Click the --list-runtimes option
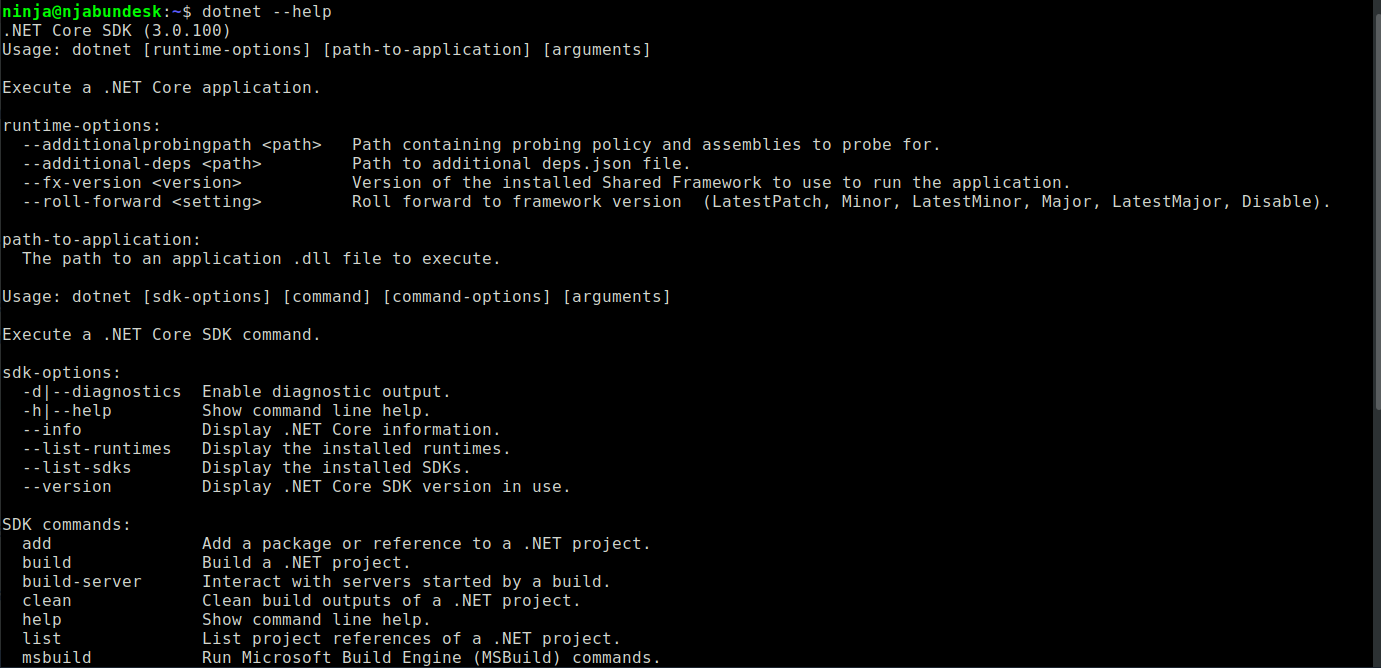 coord(96,448)
